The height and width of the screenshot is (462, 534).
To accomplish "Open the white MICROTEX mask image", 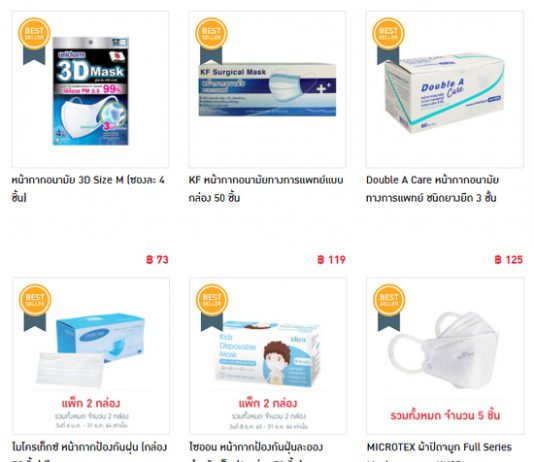I will click(x=445, y=356).
